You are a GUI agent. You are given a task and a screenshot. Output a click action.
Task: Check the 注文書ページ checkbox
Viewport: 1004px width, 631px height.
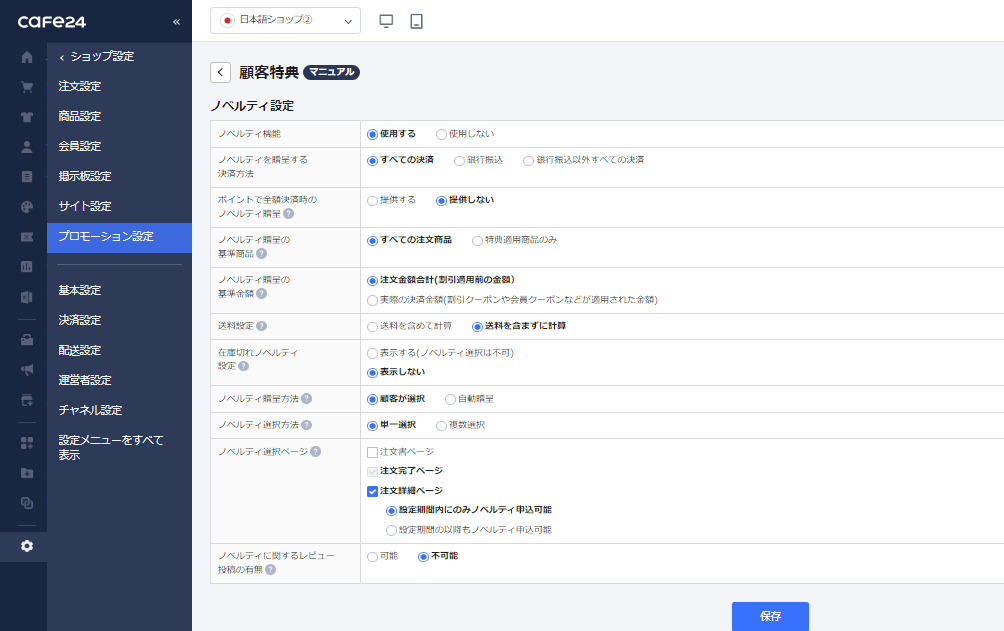tap(372, 452)
